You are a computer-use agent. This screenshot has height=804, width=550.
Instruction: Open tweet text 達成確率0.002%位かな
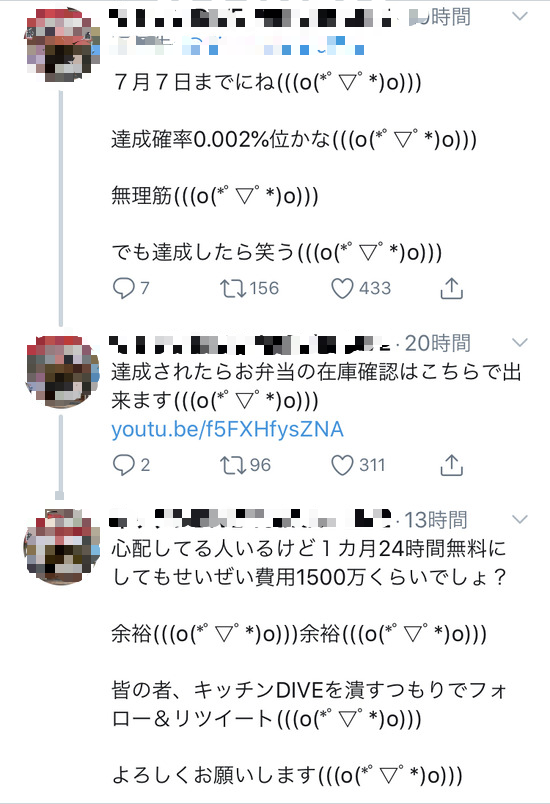point(294,139)
